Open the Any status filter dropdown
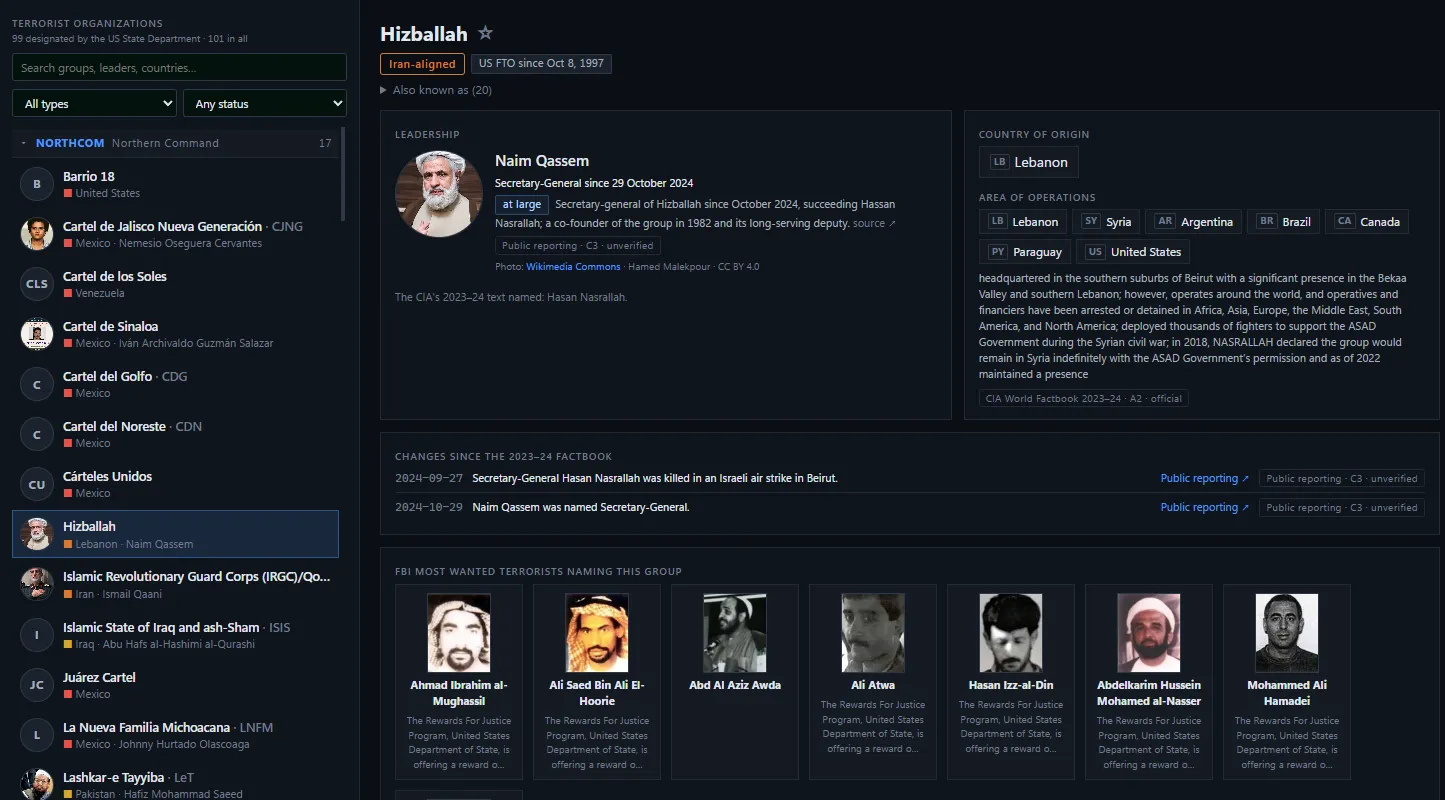Image resolution: width=1445 pixels, height=800 pixels. pos(265,103)
